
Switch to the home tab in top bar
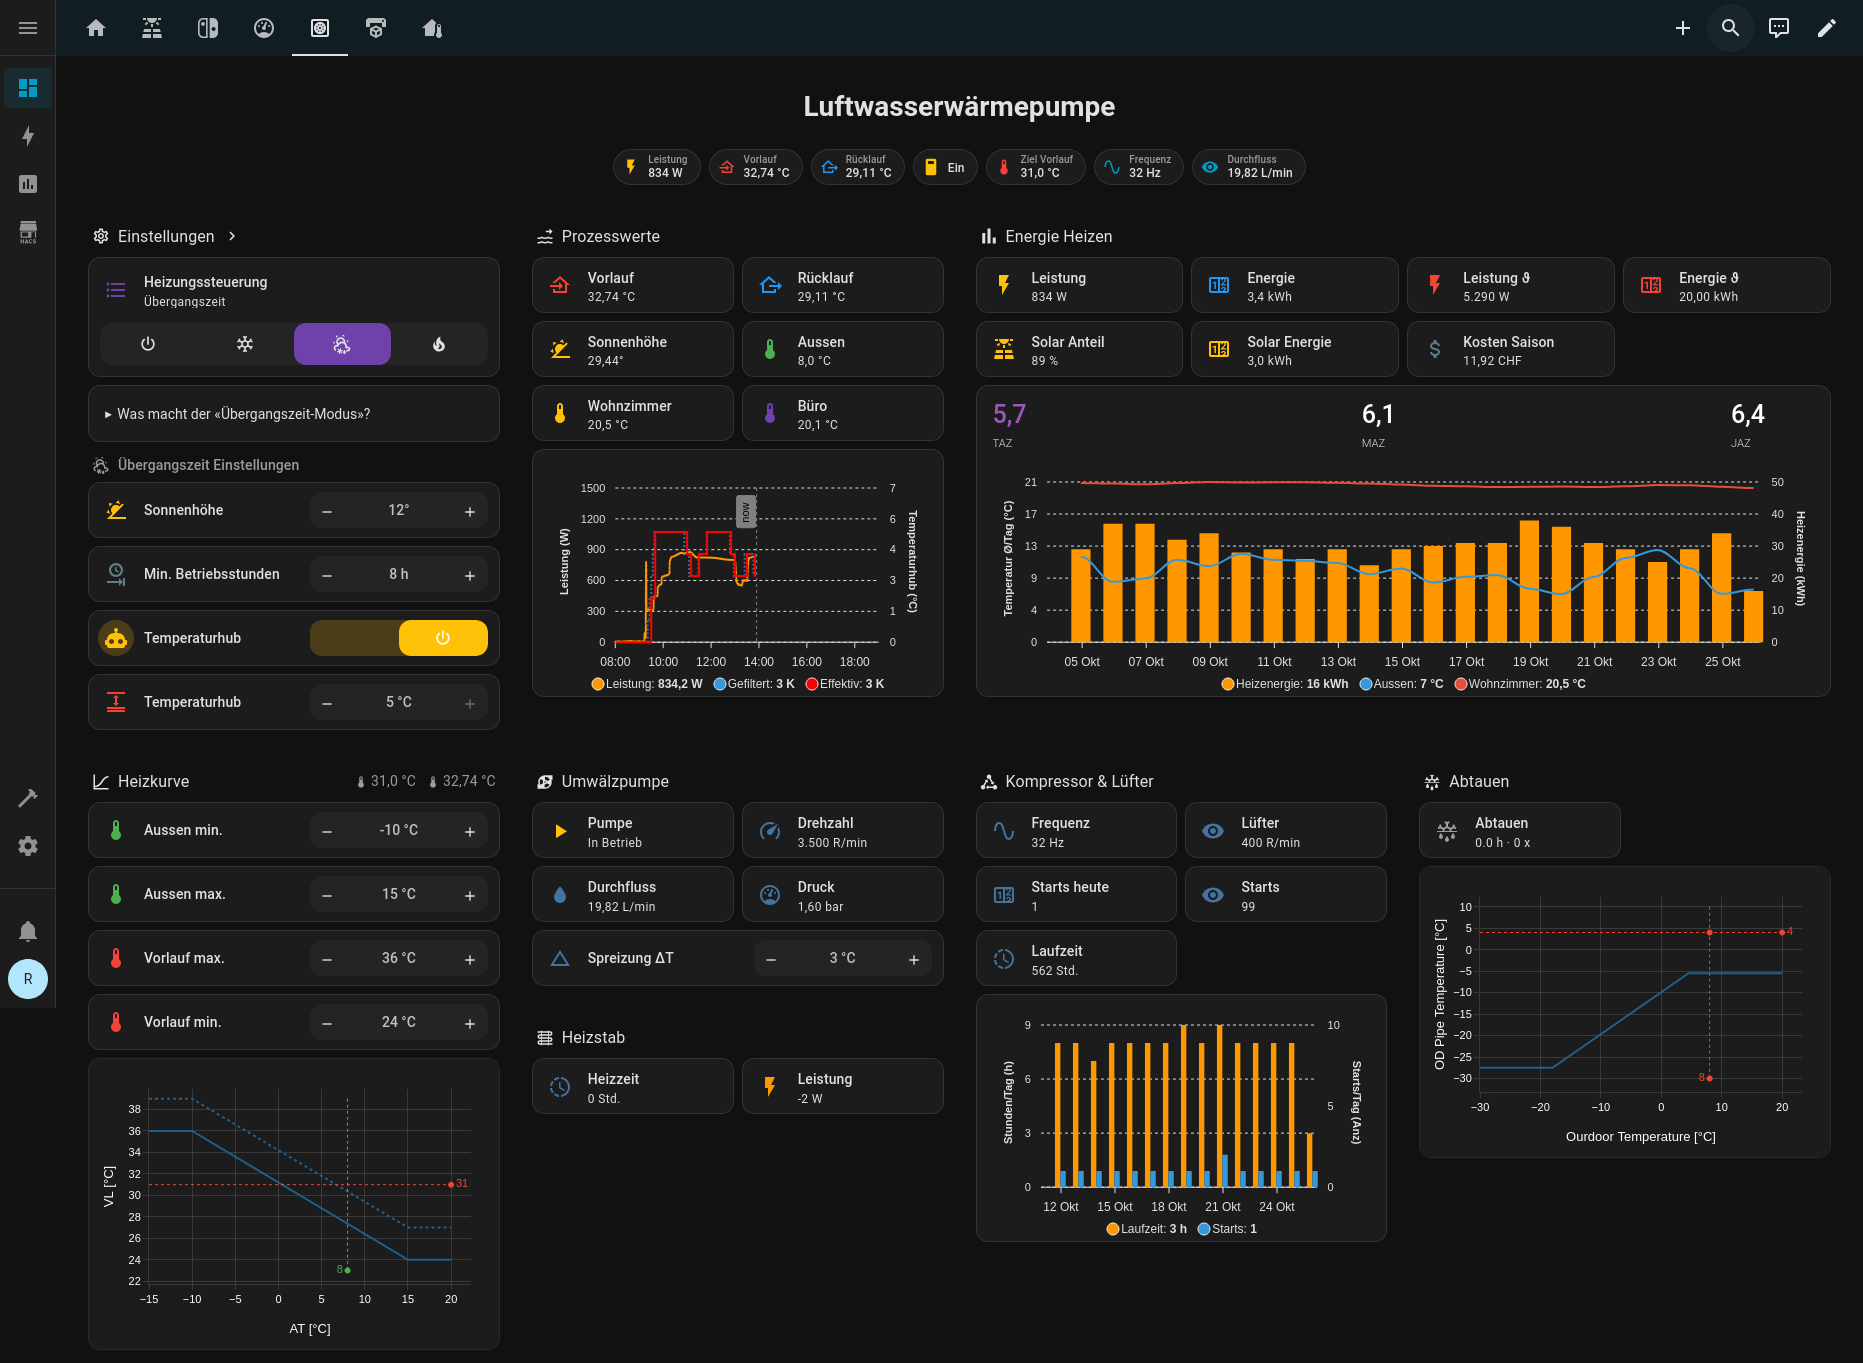pos(96,28)
